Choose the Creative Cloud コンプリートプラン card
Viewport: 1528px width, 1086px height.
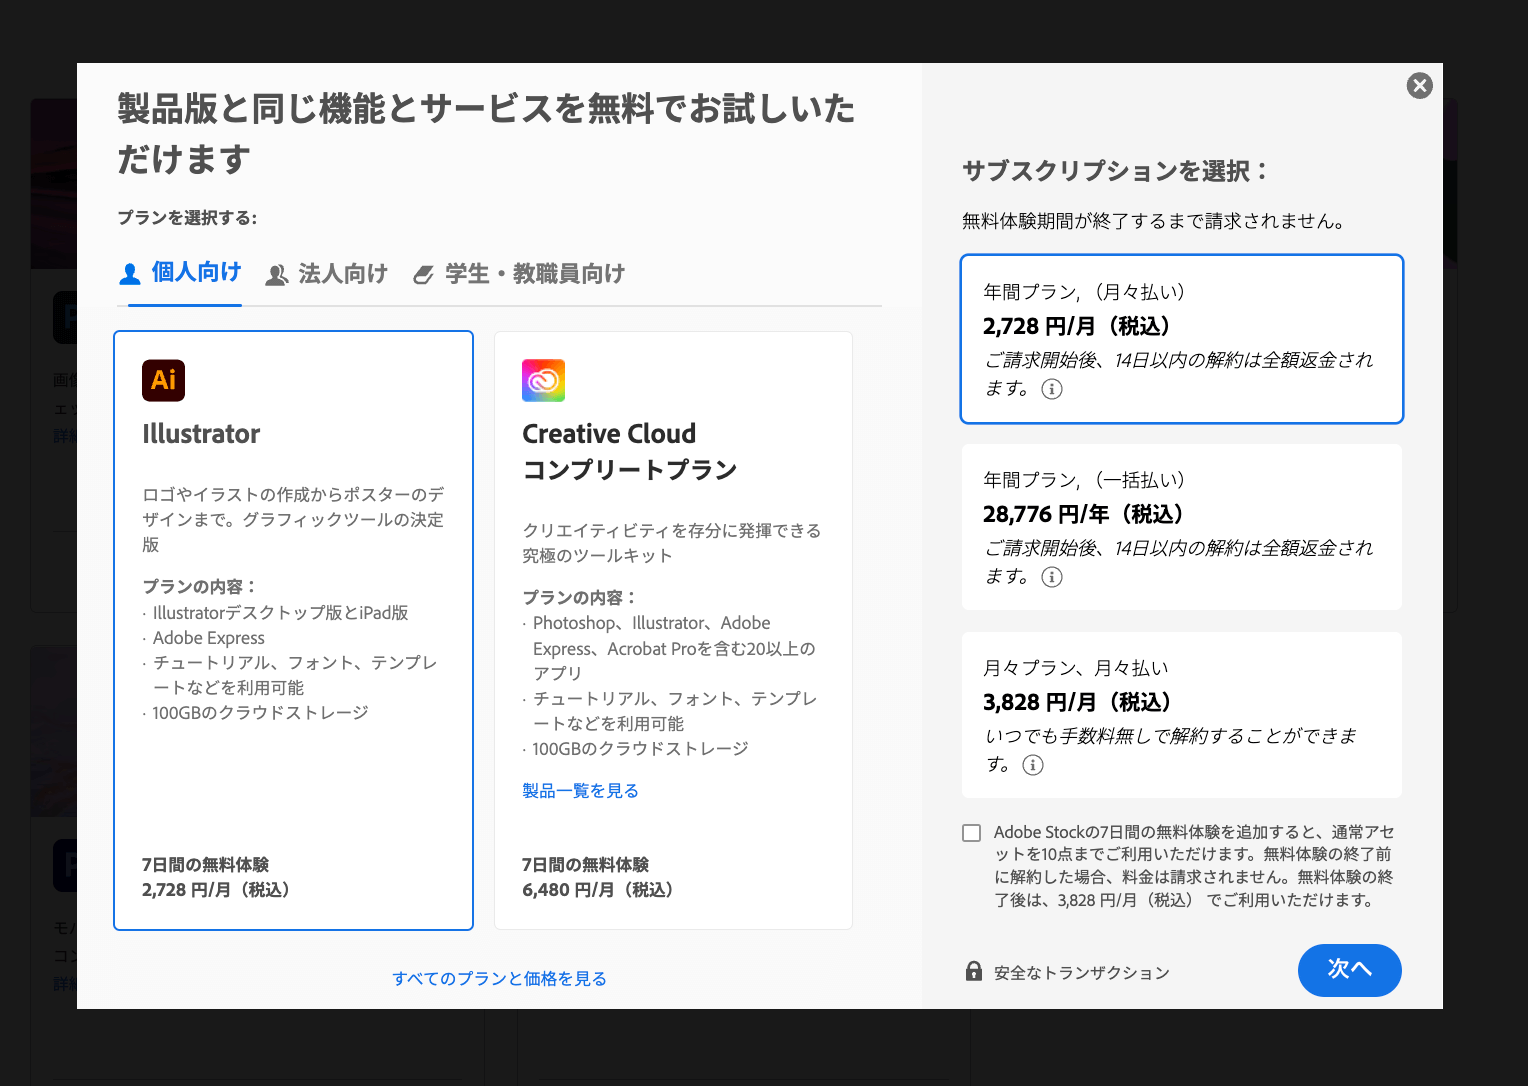[673, 630]
